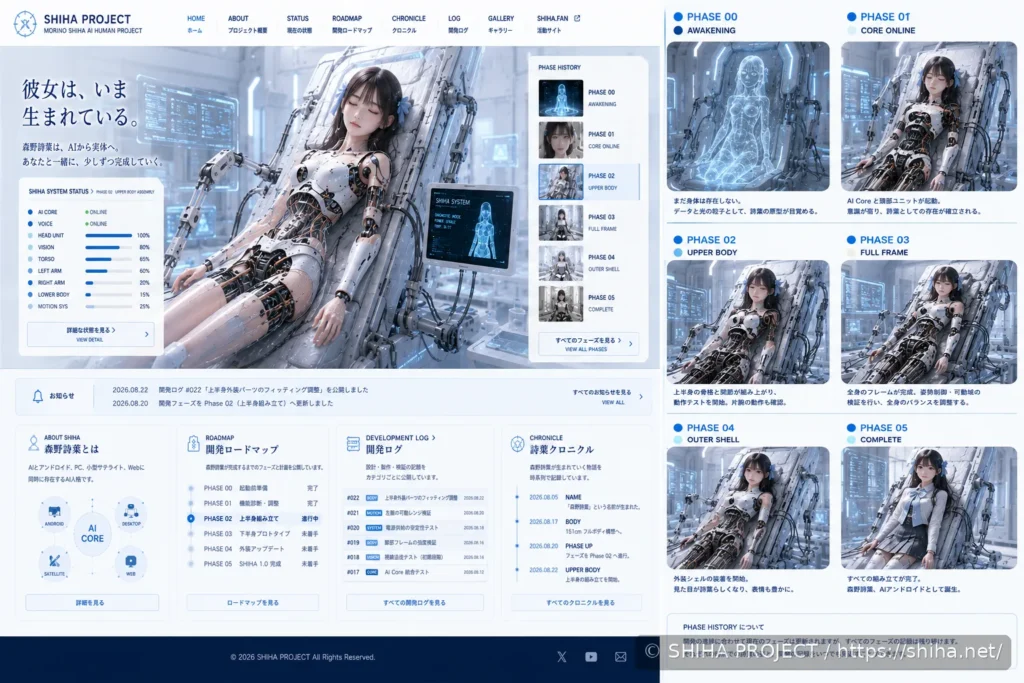1024x683 pixels.
Task: Click the DEVELOPMENT LOG card icon
Action: point(353,444)
